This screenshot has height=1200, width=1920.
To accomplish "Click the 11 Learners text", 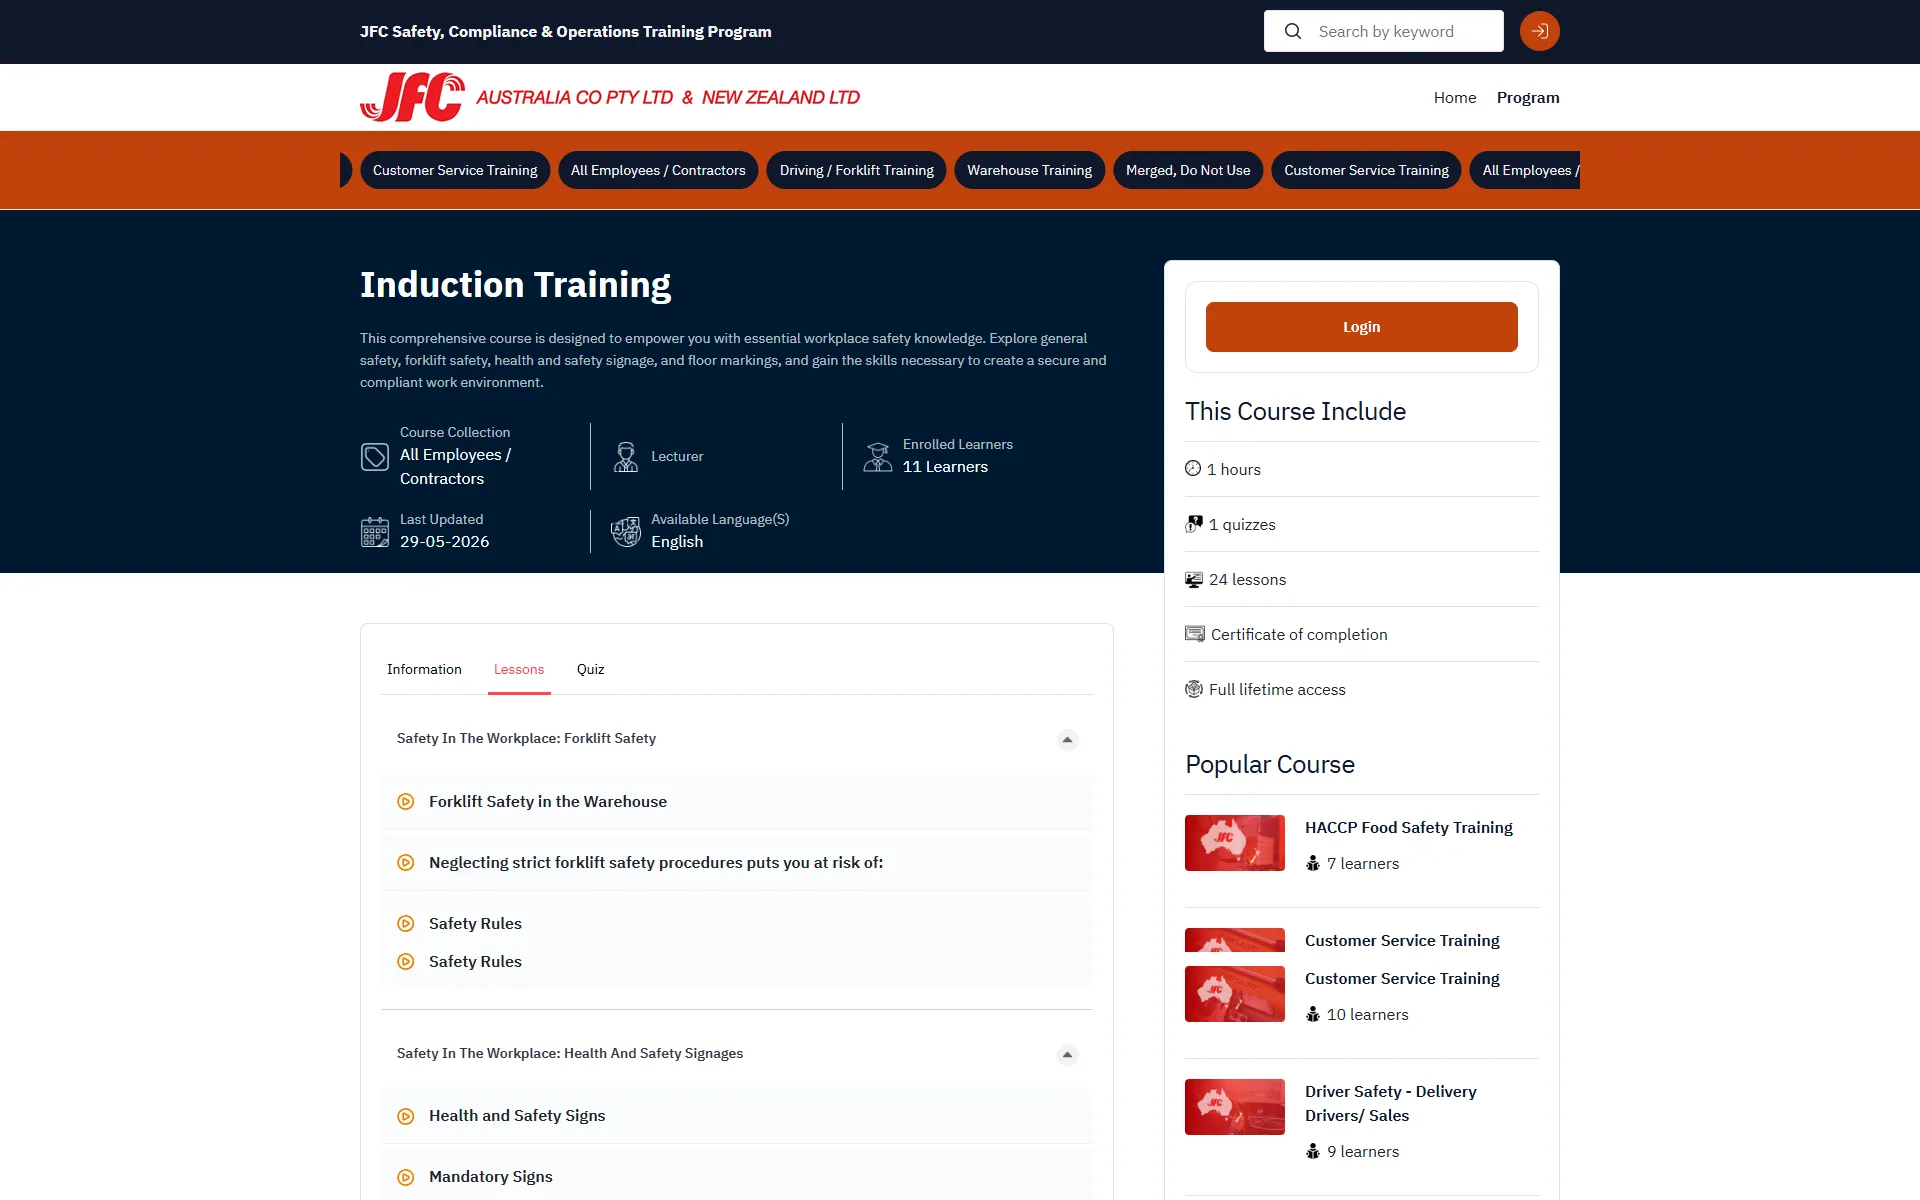I will tap(945, 467).
